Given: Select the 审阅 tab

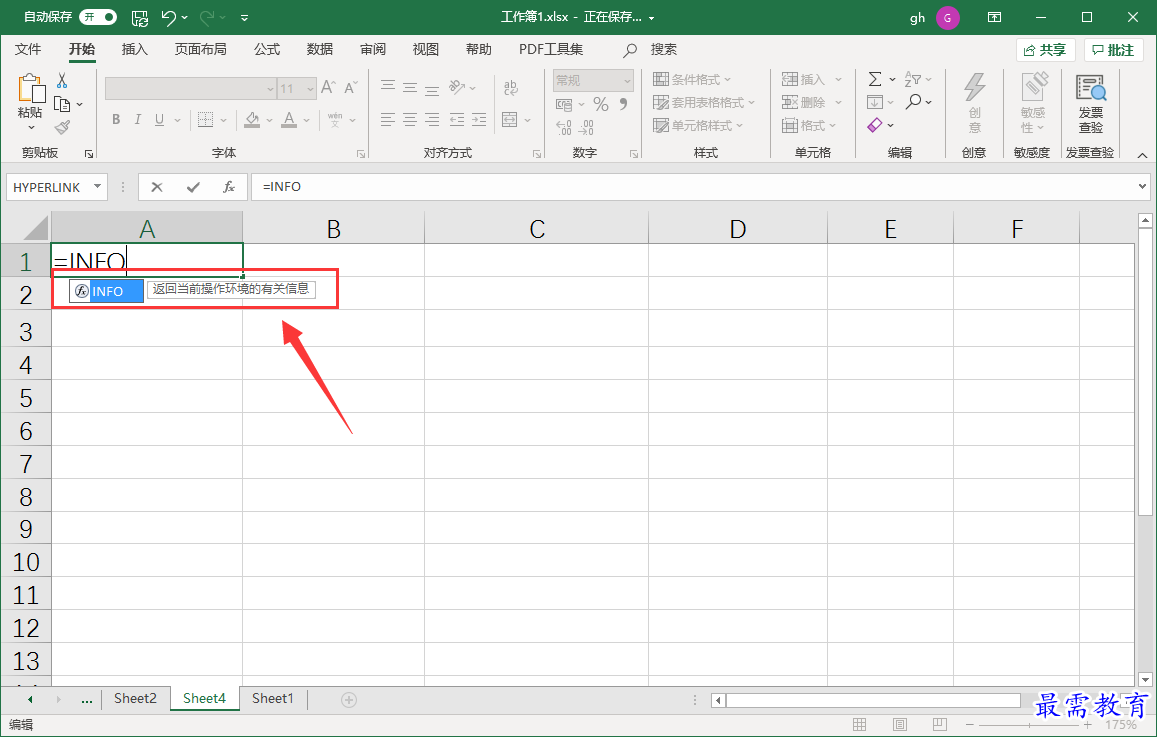Looking at the screenshot, I should point(373,49).
